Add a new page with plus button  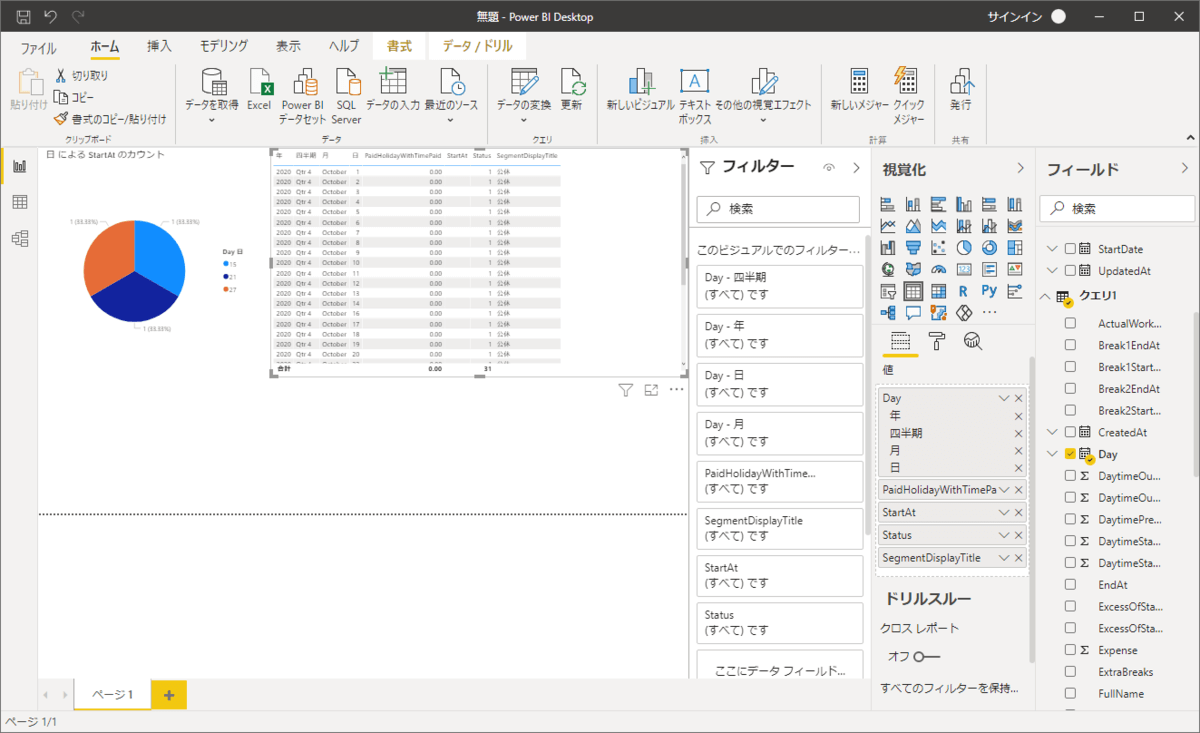[168, 694]
